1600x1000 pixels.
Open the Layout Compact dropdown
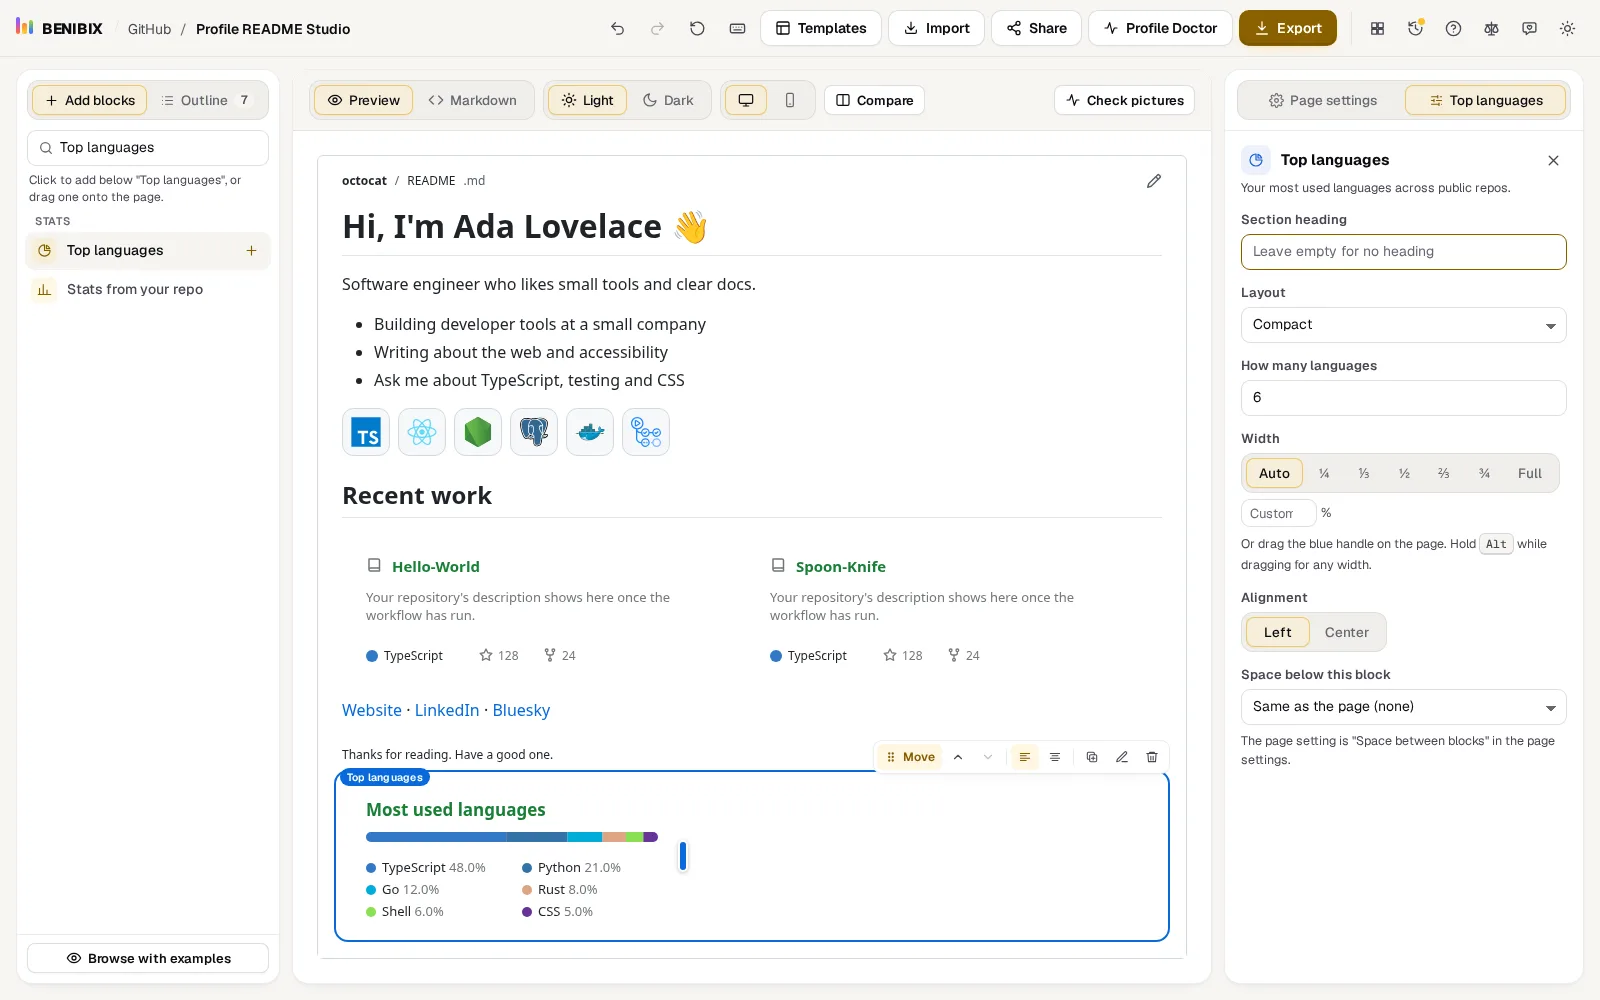(1403, 325)
